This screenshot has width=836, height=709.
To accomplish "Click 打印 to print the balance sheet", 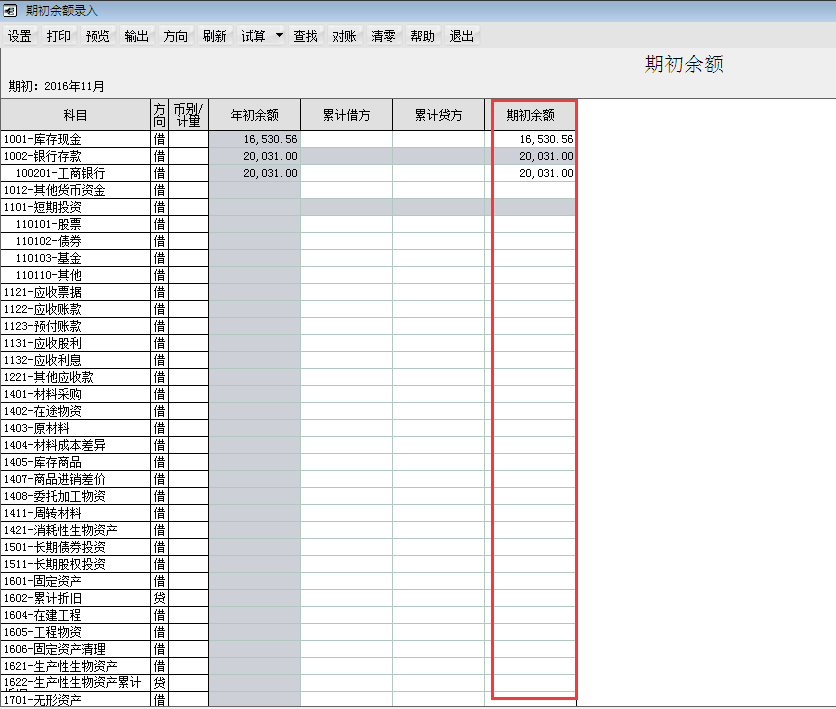I will tap(58, 35).
